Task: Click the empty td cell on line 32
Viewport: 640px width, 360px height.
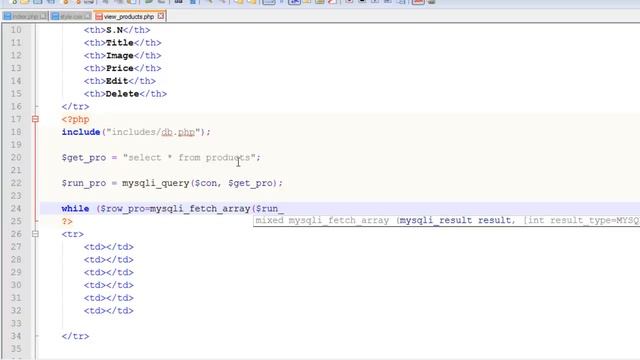Action: point(109,311)
